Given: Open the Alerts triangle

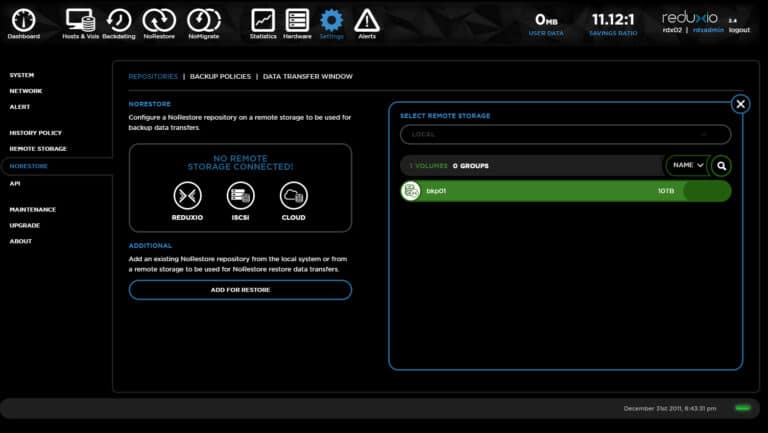Looking at the screenshot, I should [x=367, y=24].
